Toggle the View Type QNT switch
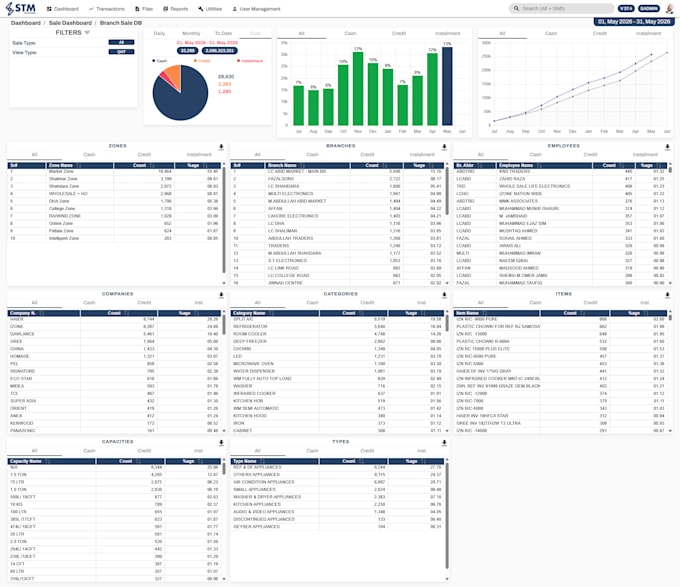 [x=121, y=52]
